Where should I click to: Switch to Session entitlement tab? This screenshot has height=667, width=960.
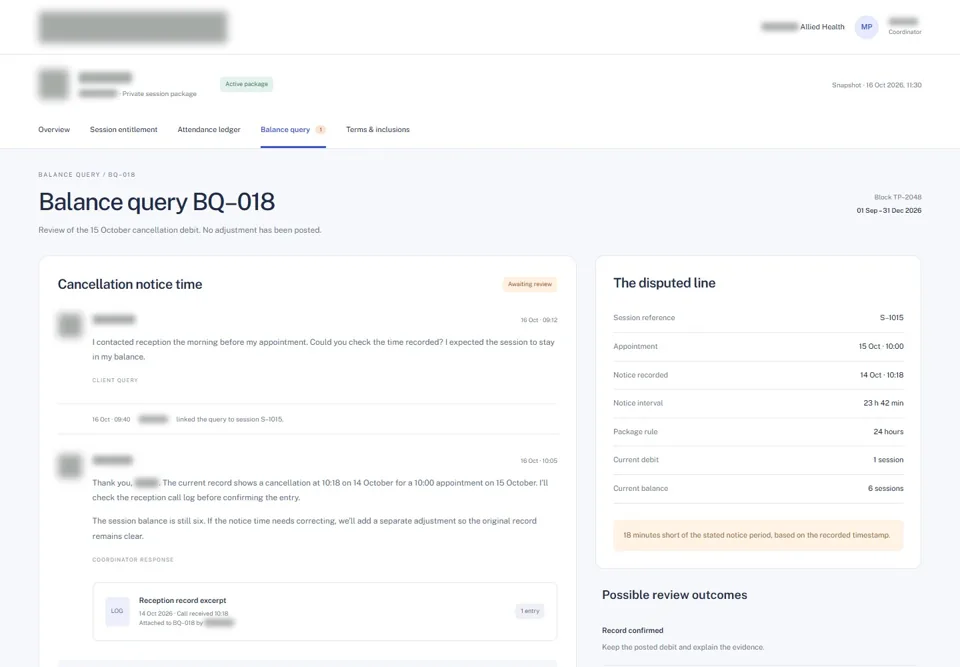click(x=124, y=129)
